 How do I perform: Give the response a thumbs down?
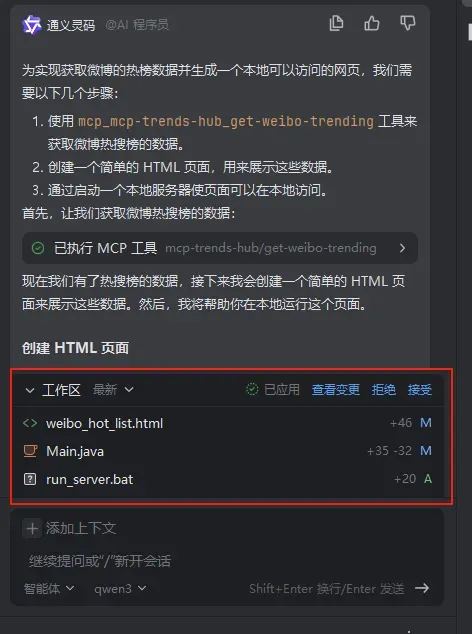(407, 23)
